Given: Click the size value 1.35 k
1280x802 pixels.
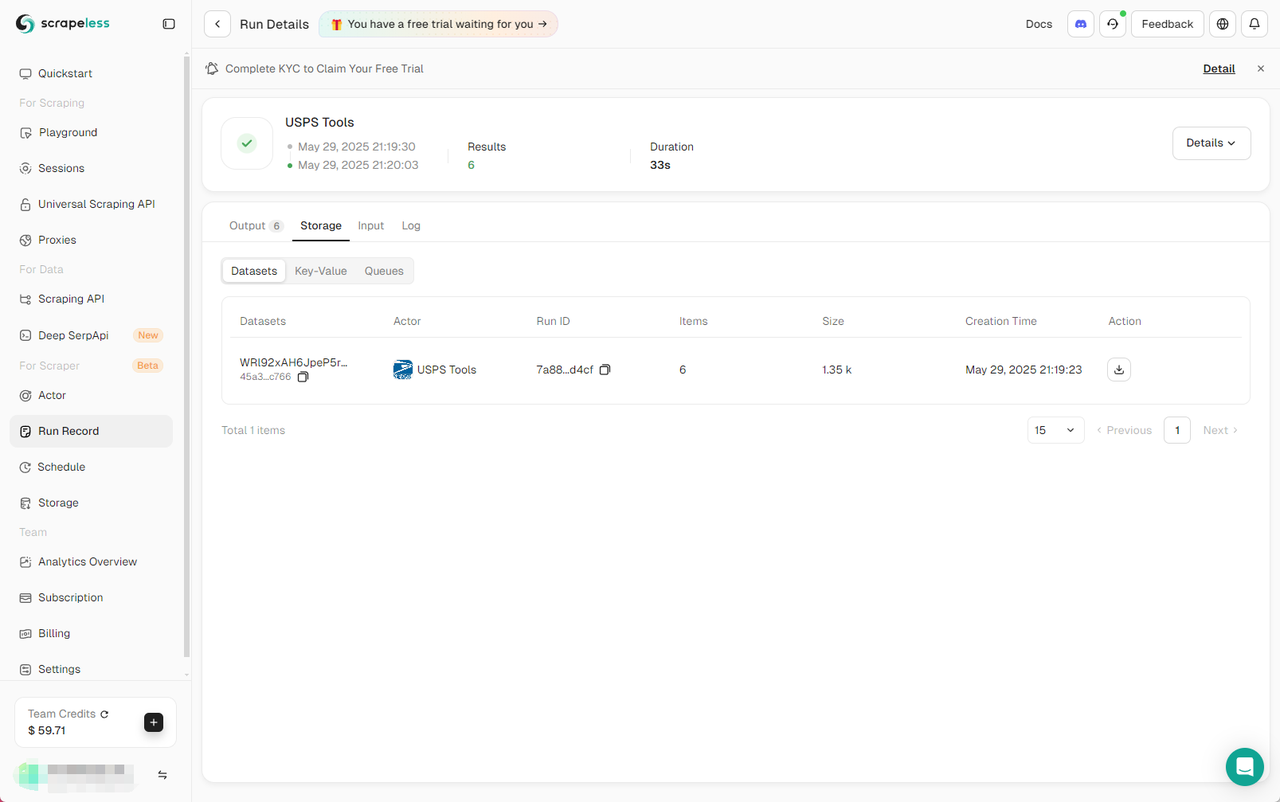Looking at the screenshot, I should click(837, 370).
